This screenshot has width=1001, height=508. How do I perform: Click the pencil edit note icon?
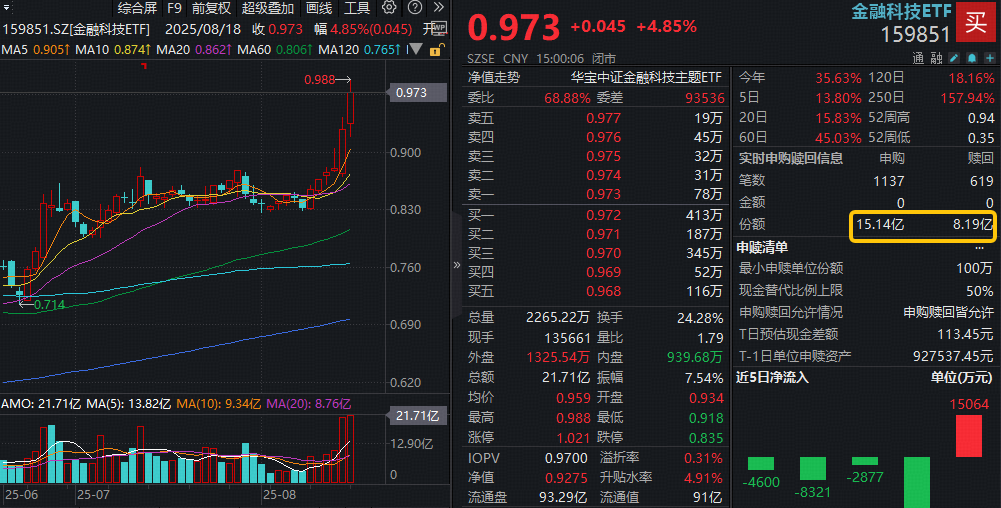coord(955,59)
